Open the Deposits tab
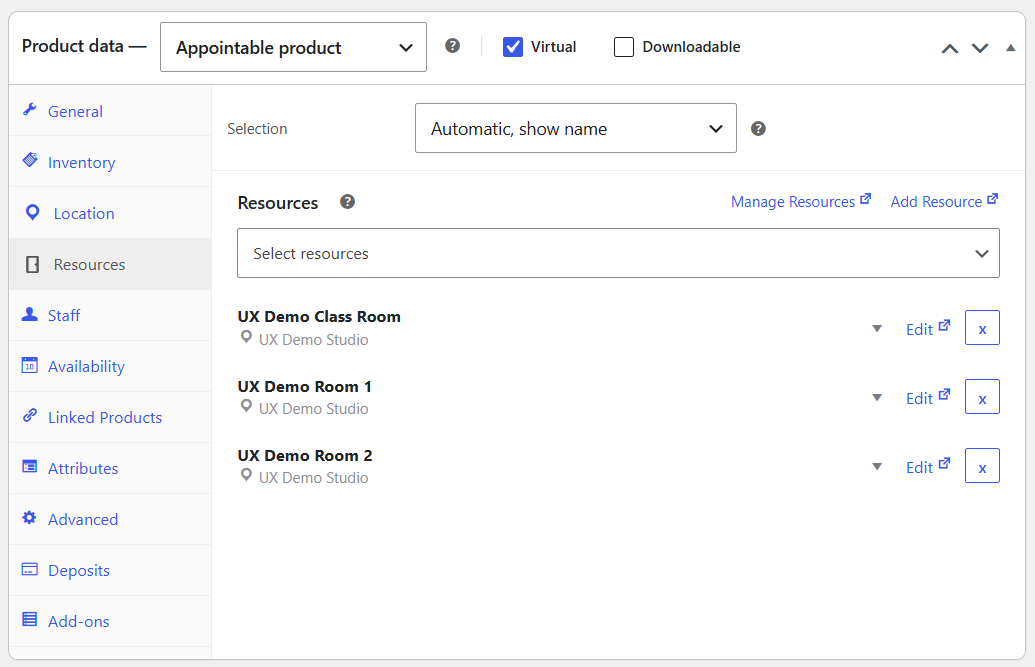Screen dimensions: 1035x667 110,570
